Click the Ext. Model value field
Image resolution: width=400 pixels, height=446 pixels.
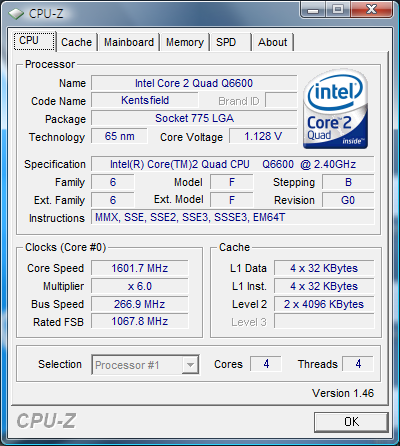tap(232, 200)
